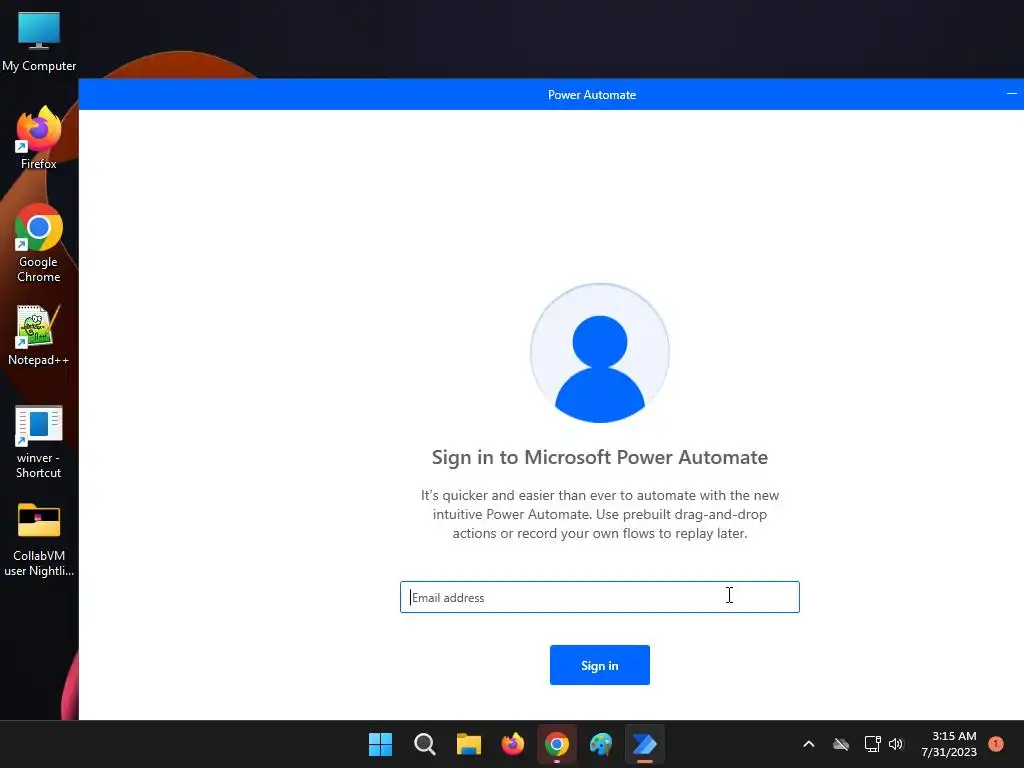This screenshot has width=1024, height=768.
Task: Launch the Firefox desktop shortcut
Action: (39, 138)
